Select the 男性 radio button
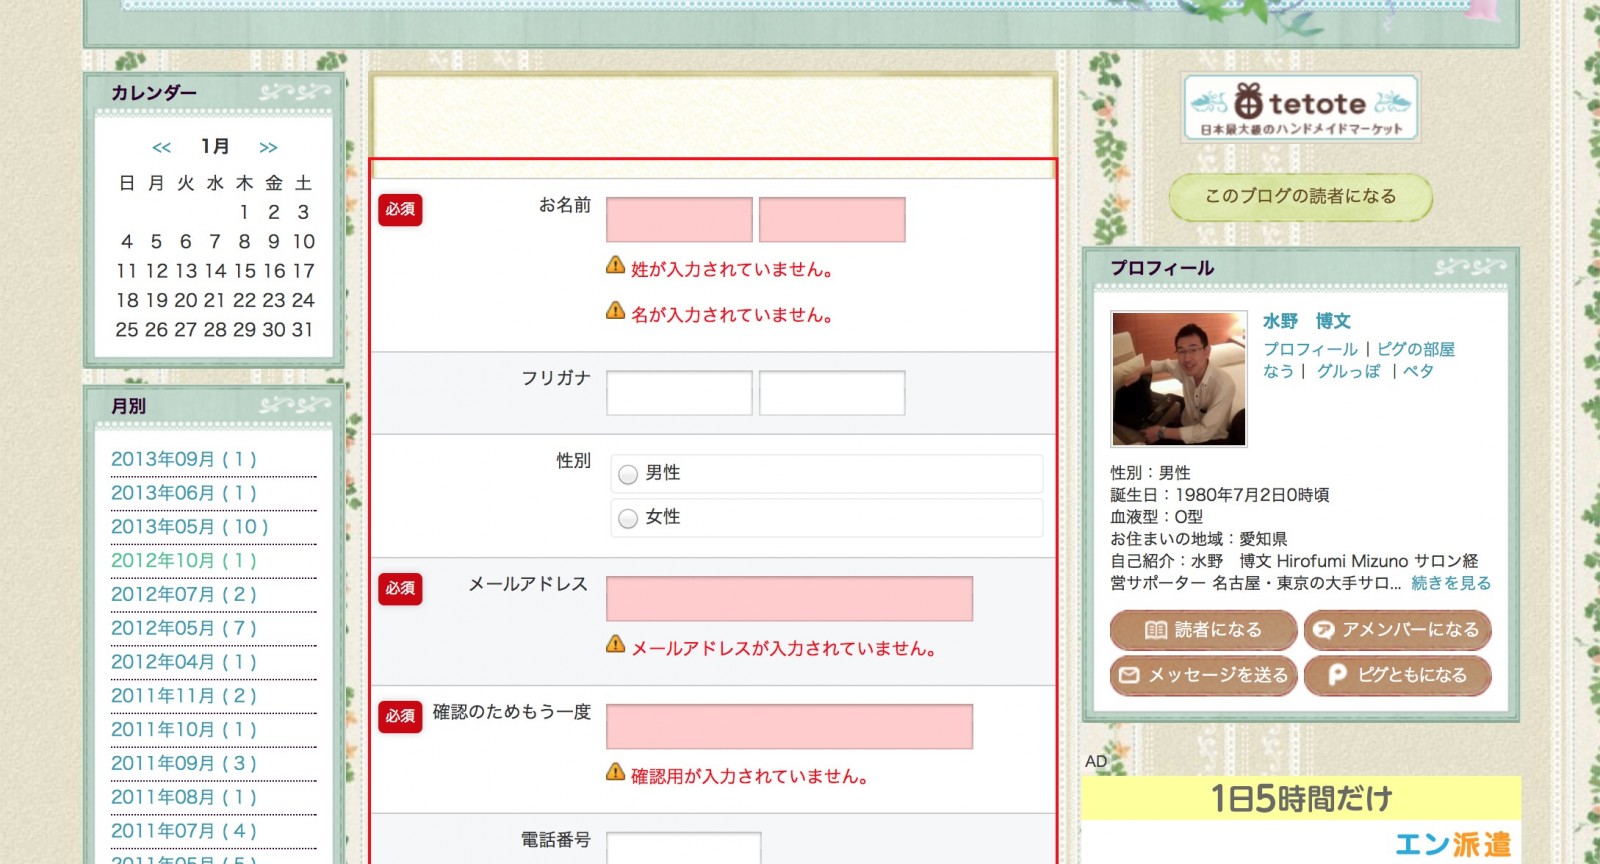Screen dimensions: 1600x864 (628, 474)
